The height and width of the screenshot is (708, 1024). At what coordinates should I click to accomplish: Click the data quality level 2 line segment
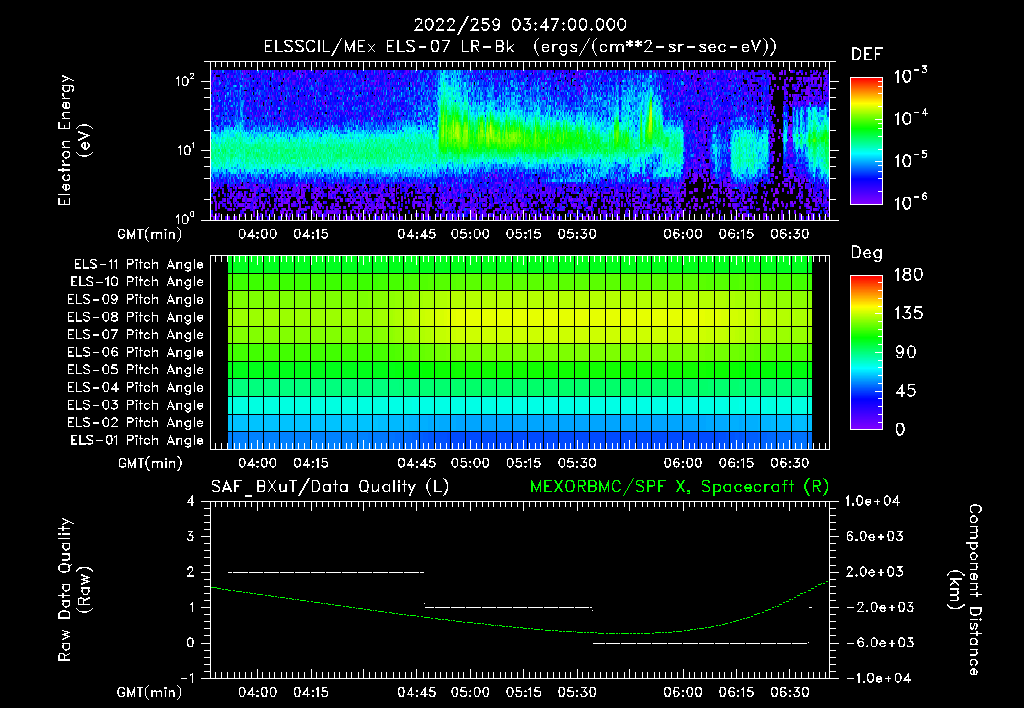pos(326,572)
